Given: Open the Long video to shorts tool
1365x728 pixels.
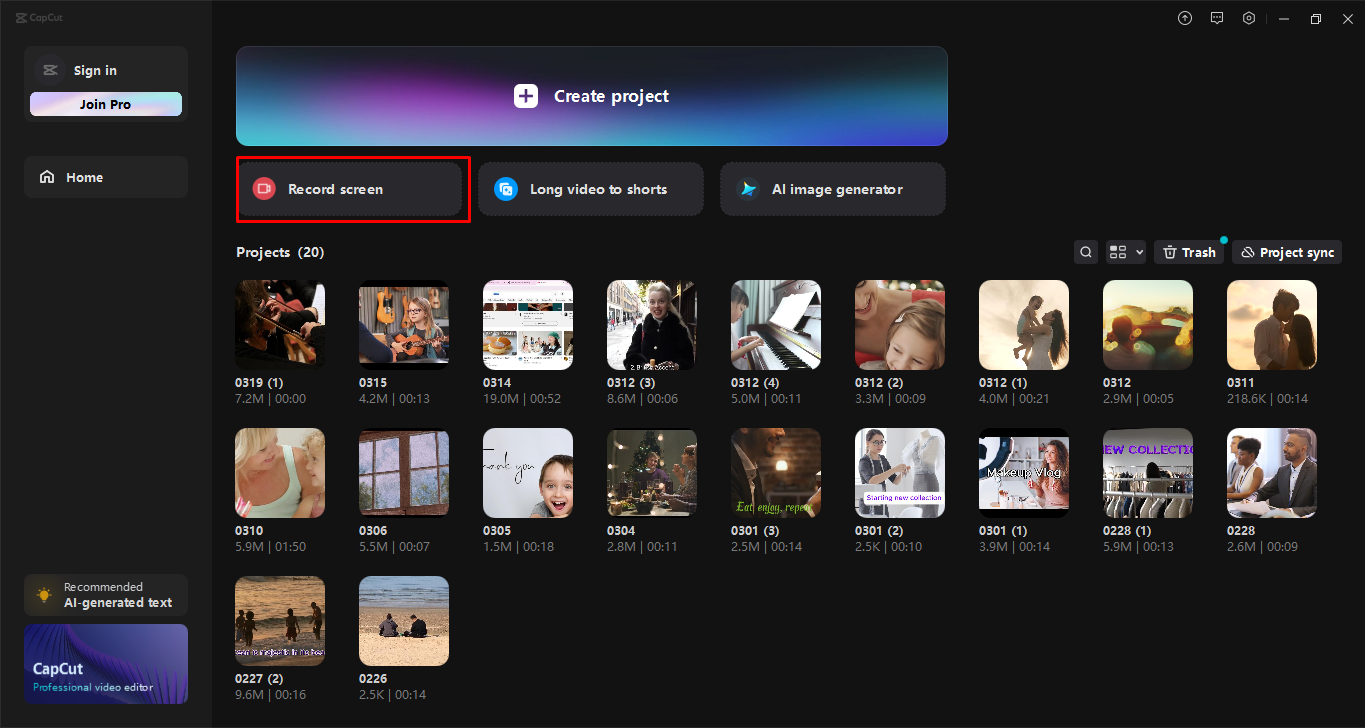Looking at the screenshot, I should (590, 189).
